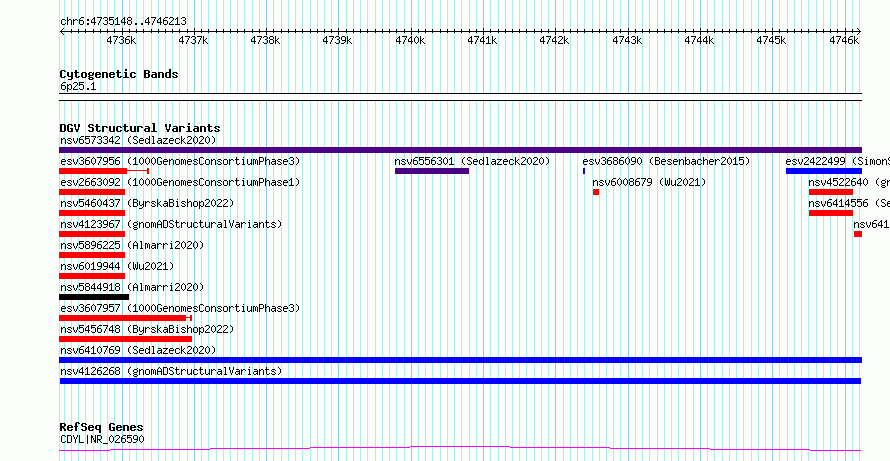Viewport: 890px width, 461px height.
Task: Open nsv4126268 gnomADStructuralVariants label
Action: coord(171,371)
